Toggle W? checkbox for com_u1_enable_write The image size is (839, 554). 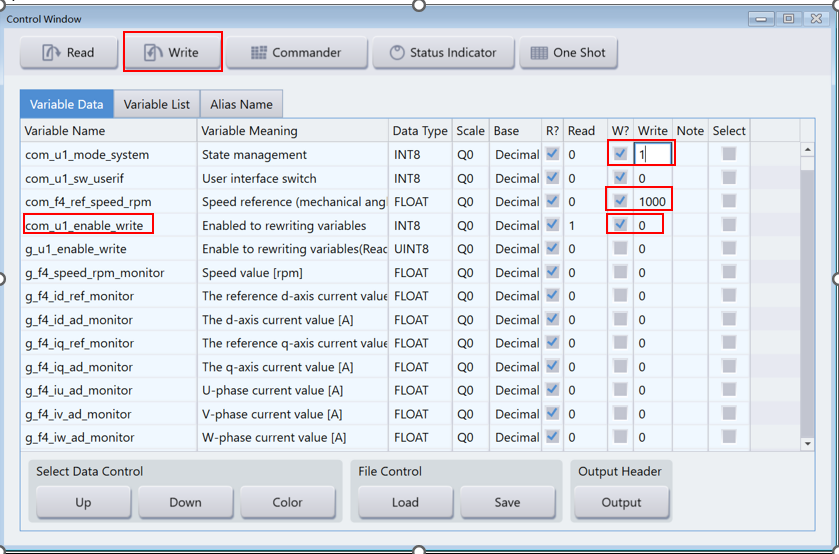(620, 225)
